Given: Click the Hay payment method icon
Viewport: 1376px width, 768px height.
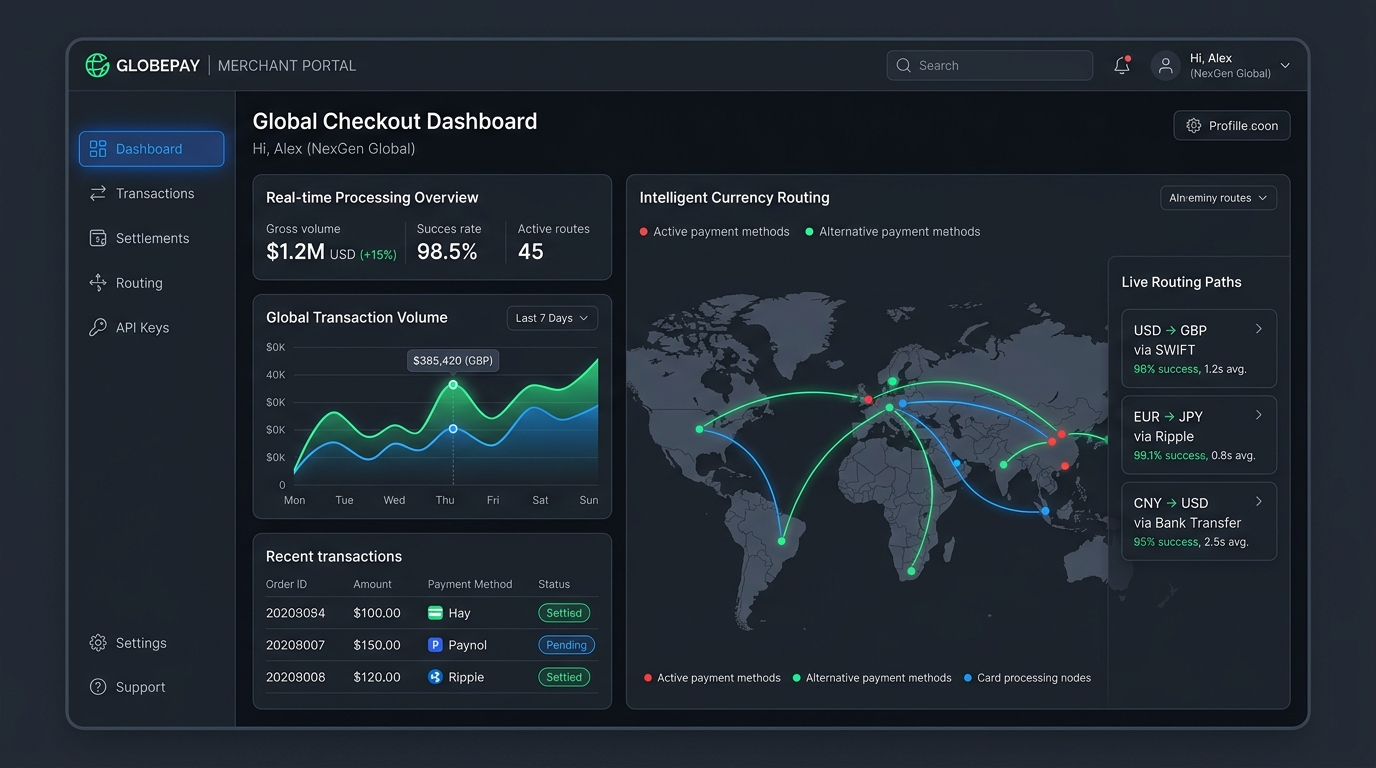Looking at the screenshot, I should [x=435, y=613].
